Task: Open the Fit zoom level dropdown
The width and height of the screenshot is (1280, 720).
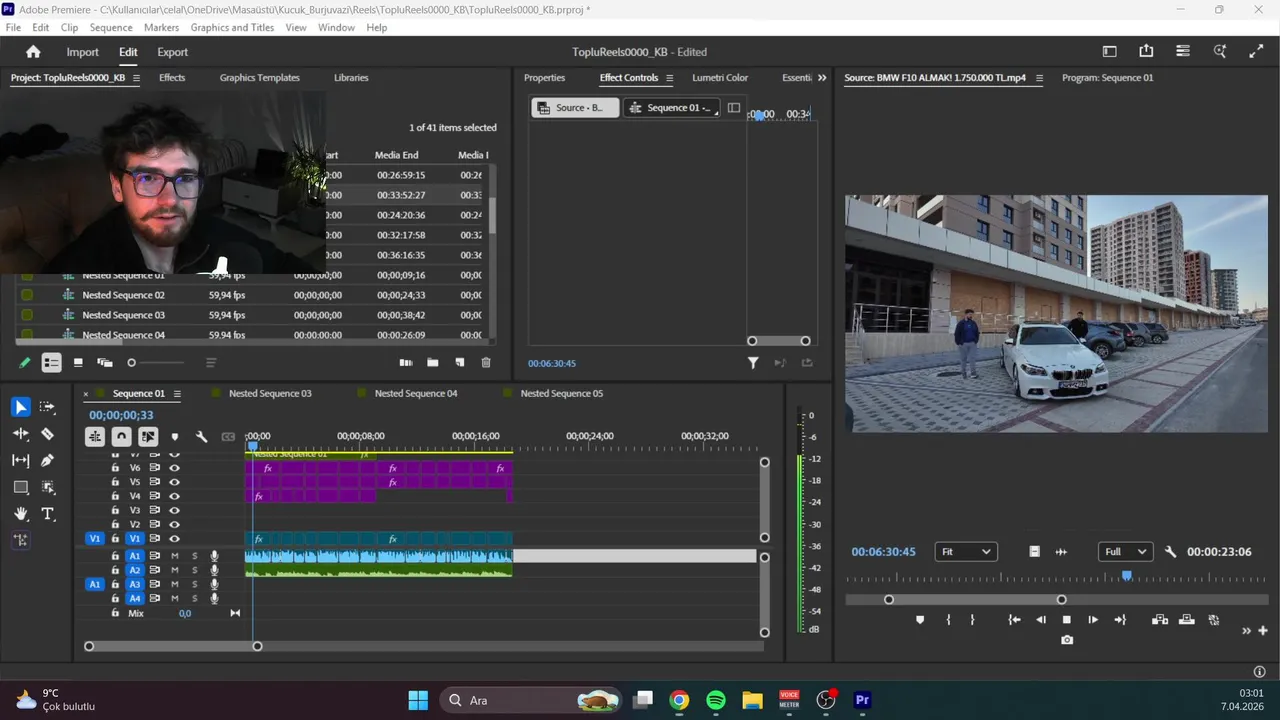Action: pos(966,552)
